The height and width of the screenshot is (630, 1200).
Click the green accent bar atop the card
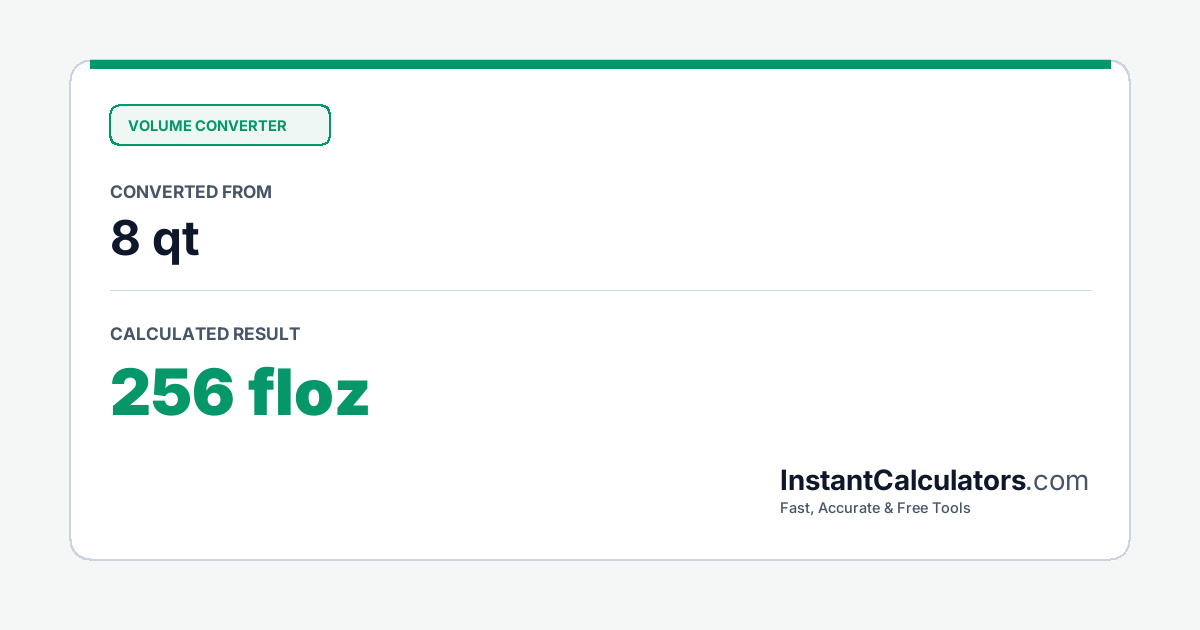click(600, 64)
